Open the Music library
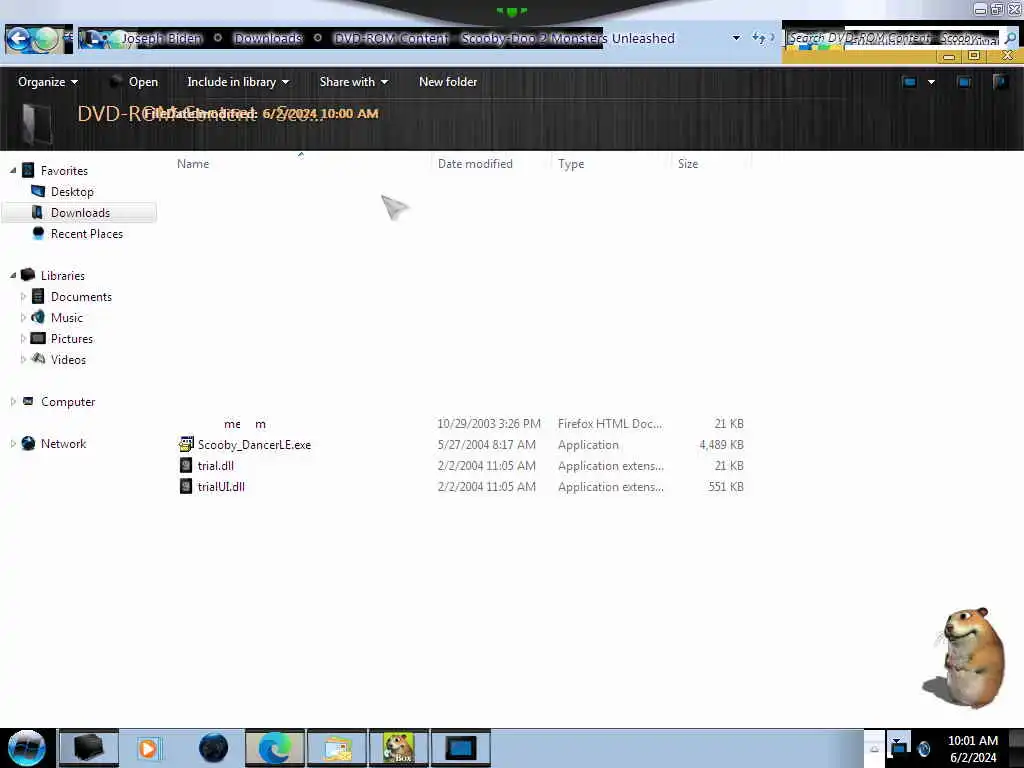The height and width of the screenshot is (768, 1024). click(67, 317)
